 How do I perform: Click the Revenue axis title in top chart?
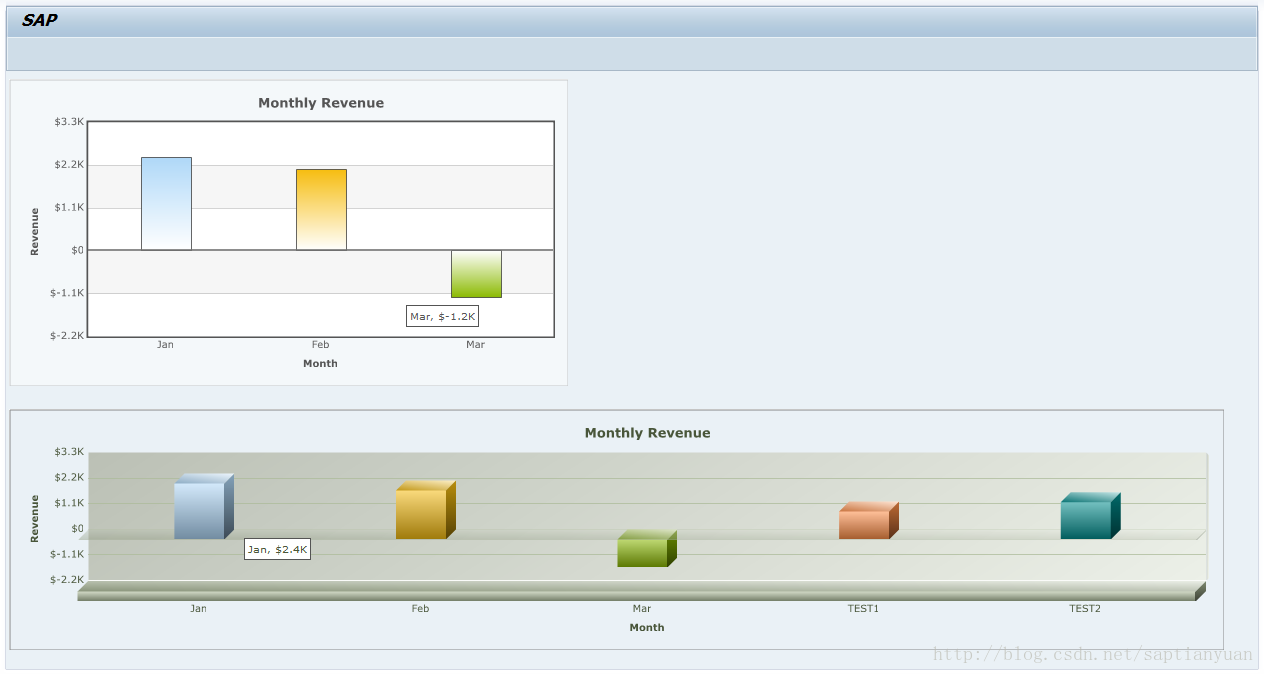coord(35,232)
